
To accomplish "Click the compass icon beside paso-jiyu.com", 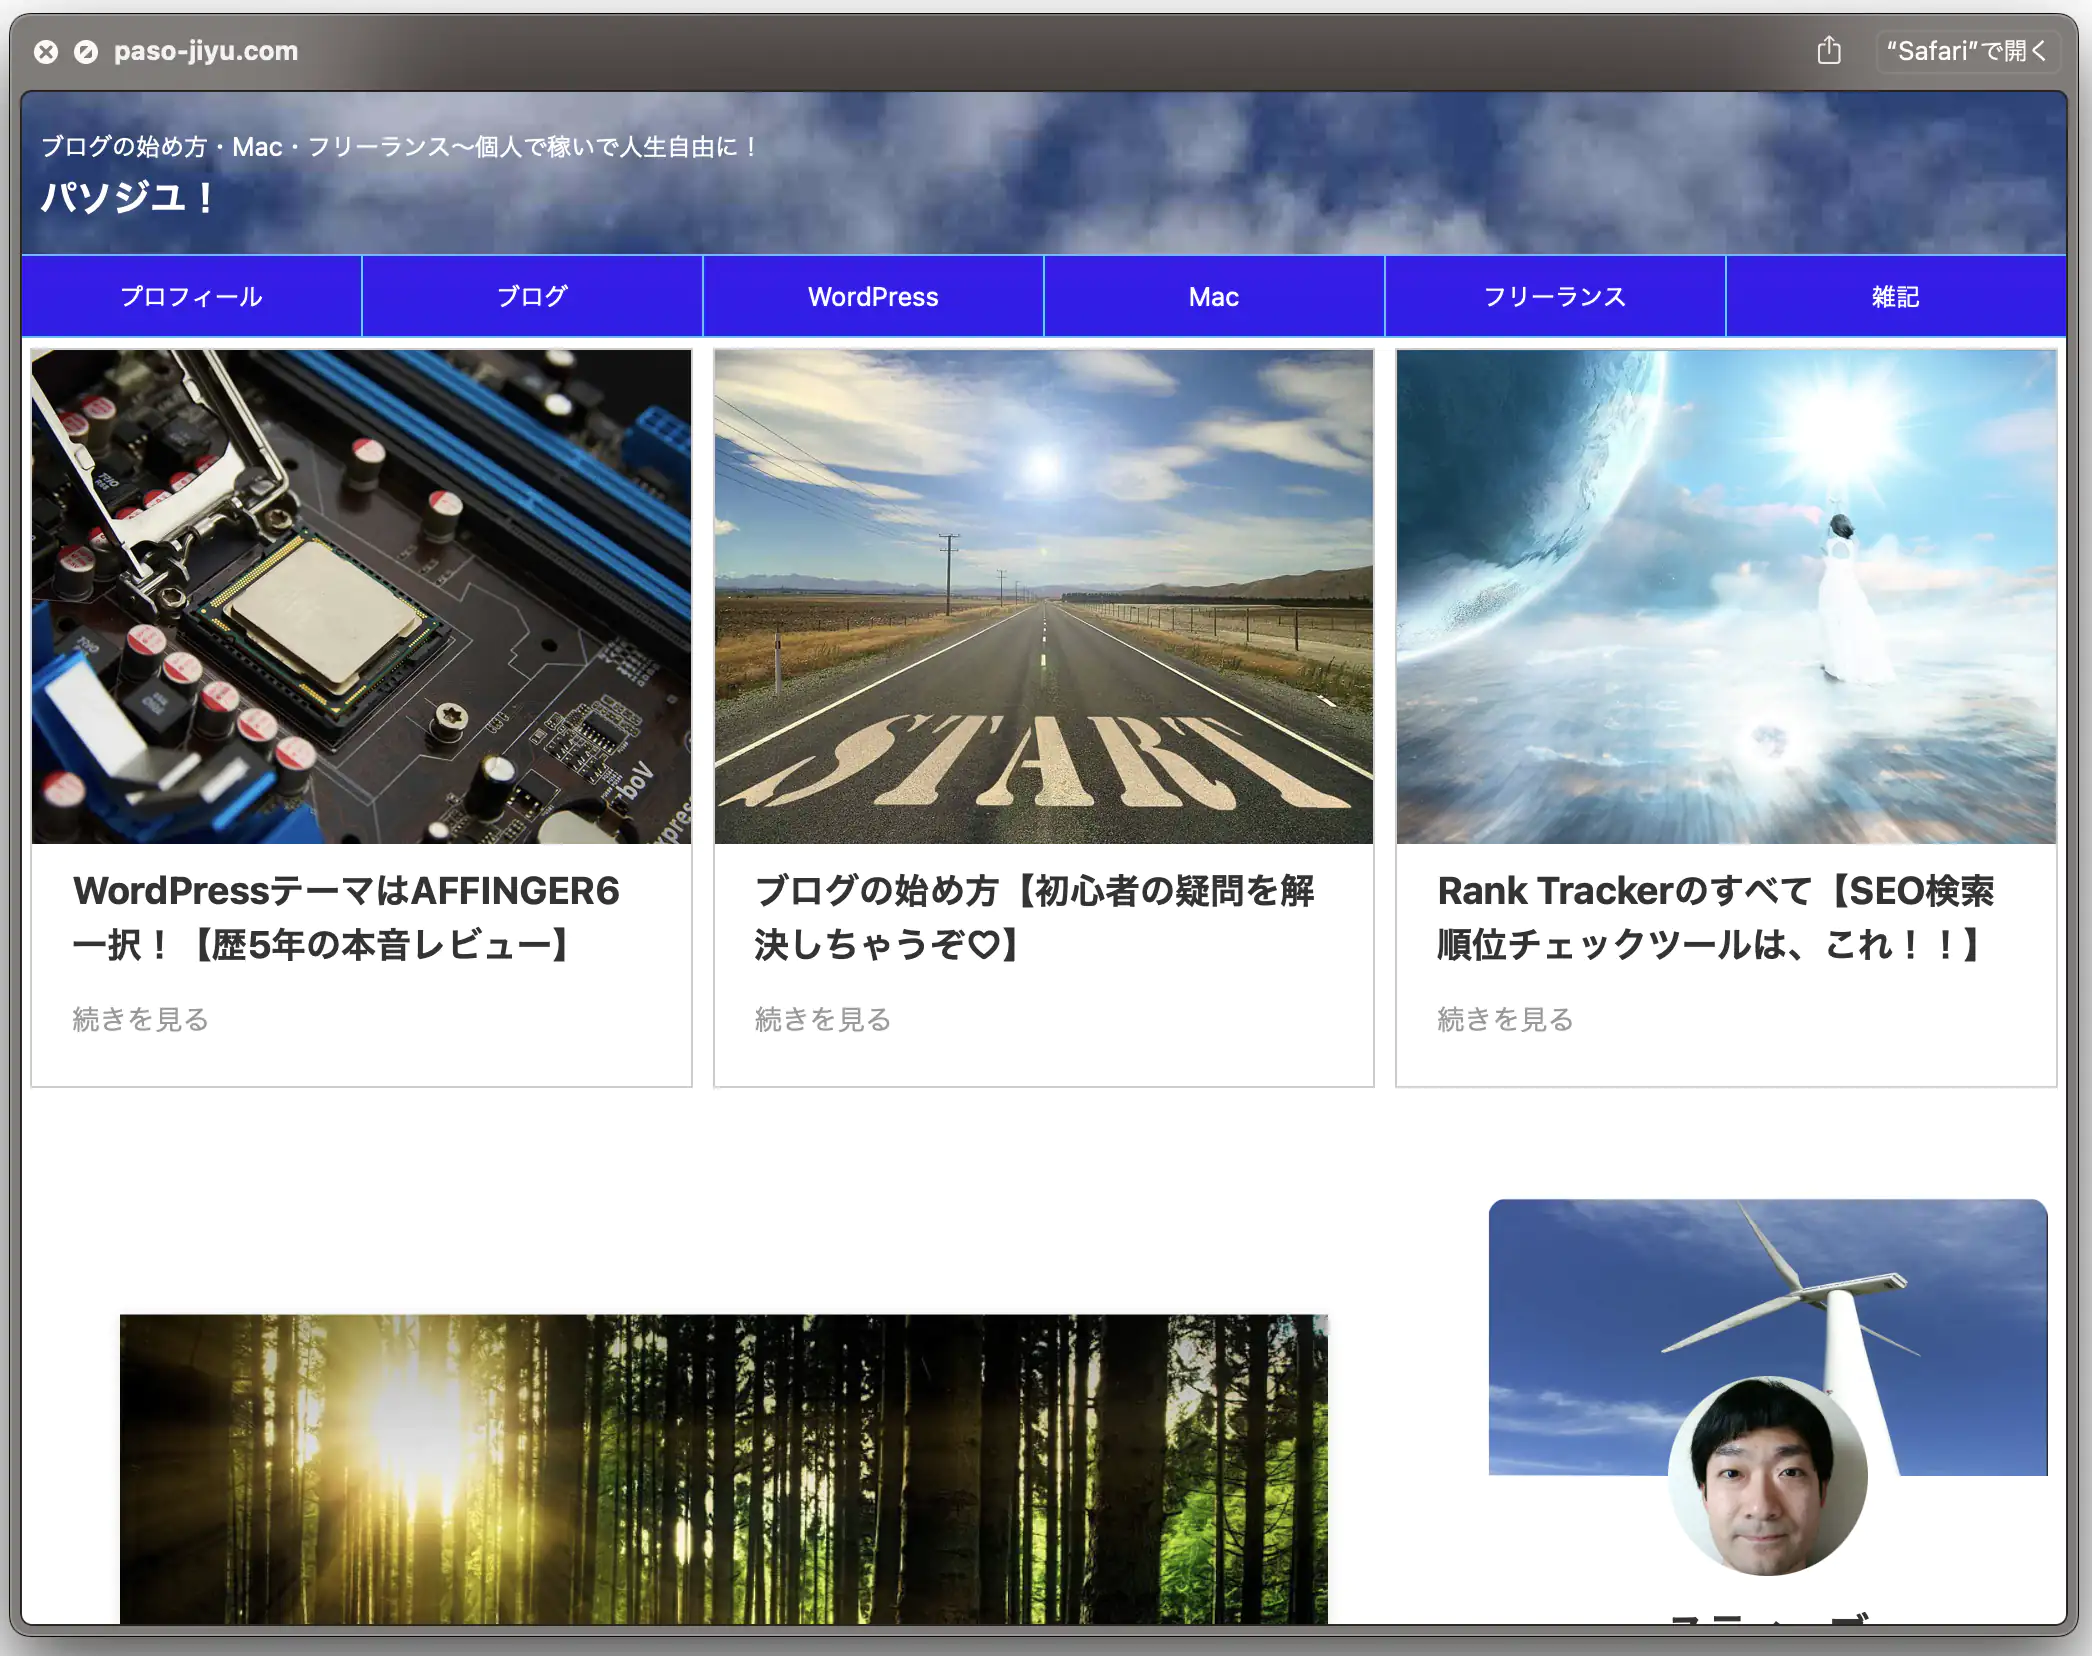I will click(86, 51).
